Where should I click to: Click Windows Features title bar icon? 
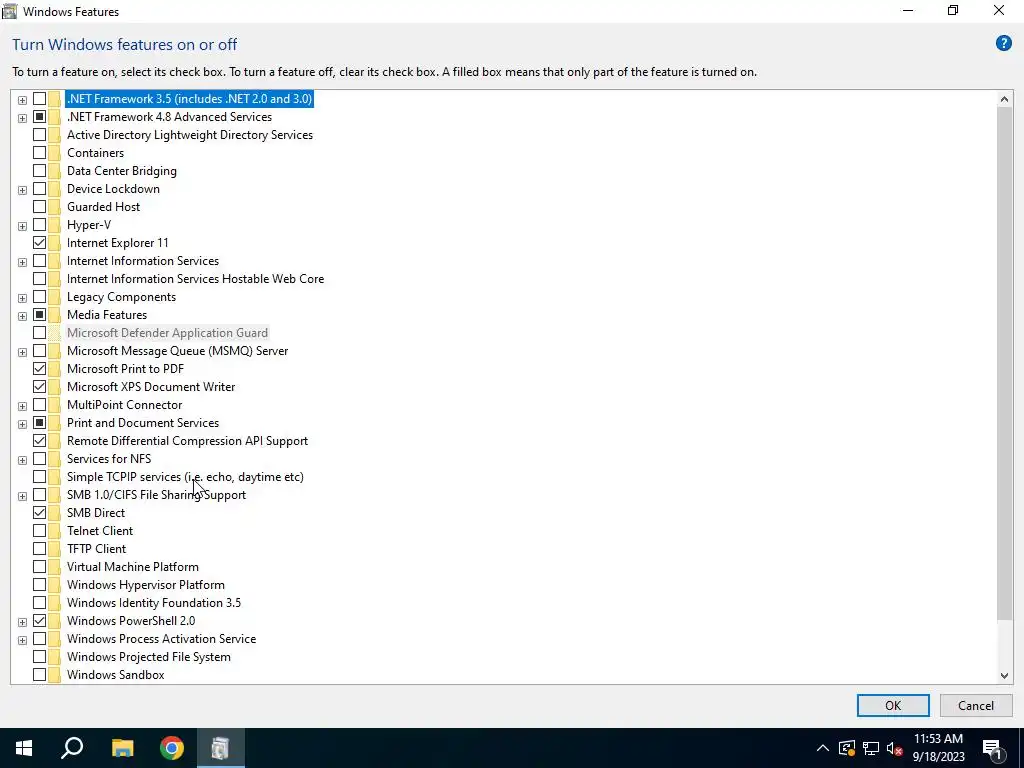pos(9,11)
